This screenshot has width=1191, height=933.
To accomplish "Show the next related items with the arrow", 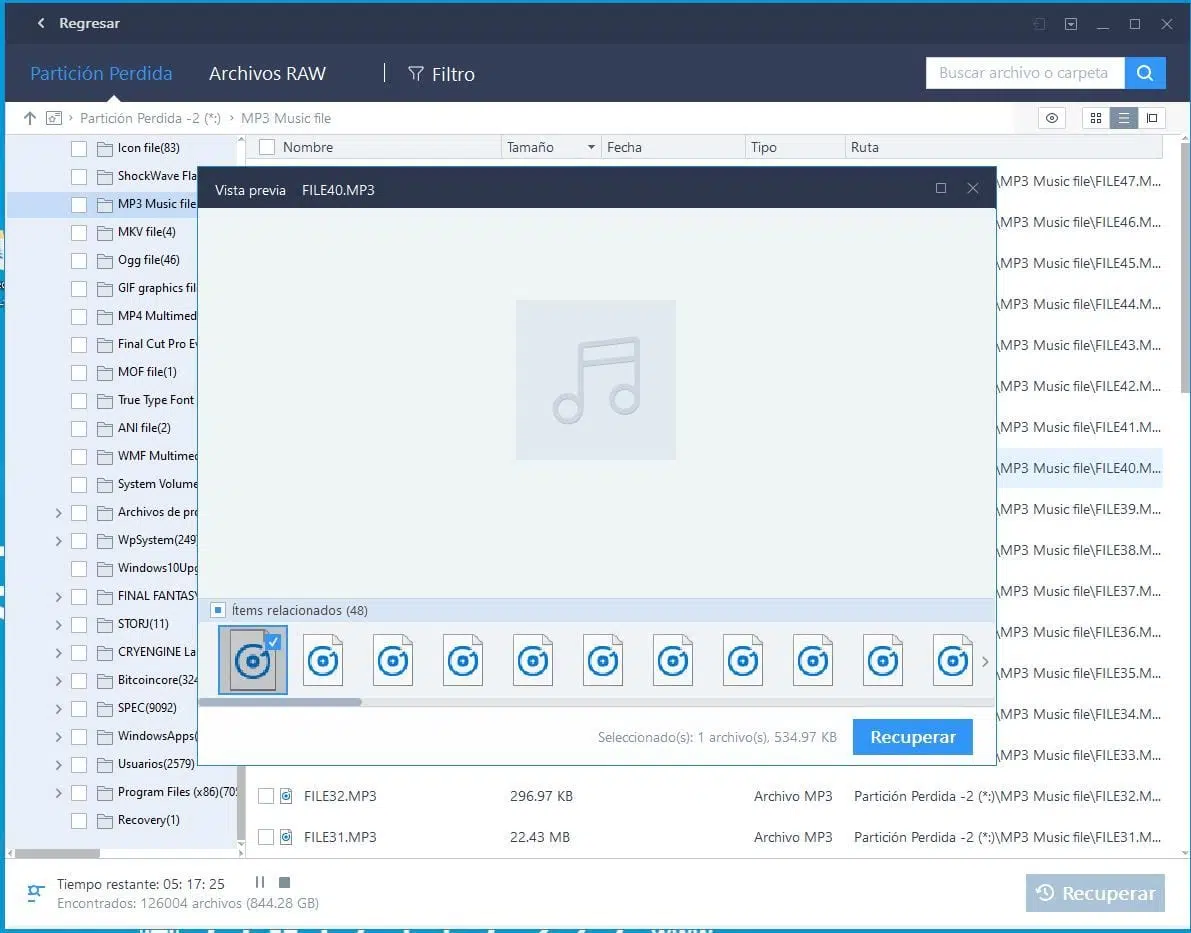I will [985, 662].
